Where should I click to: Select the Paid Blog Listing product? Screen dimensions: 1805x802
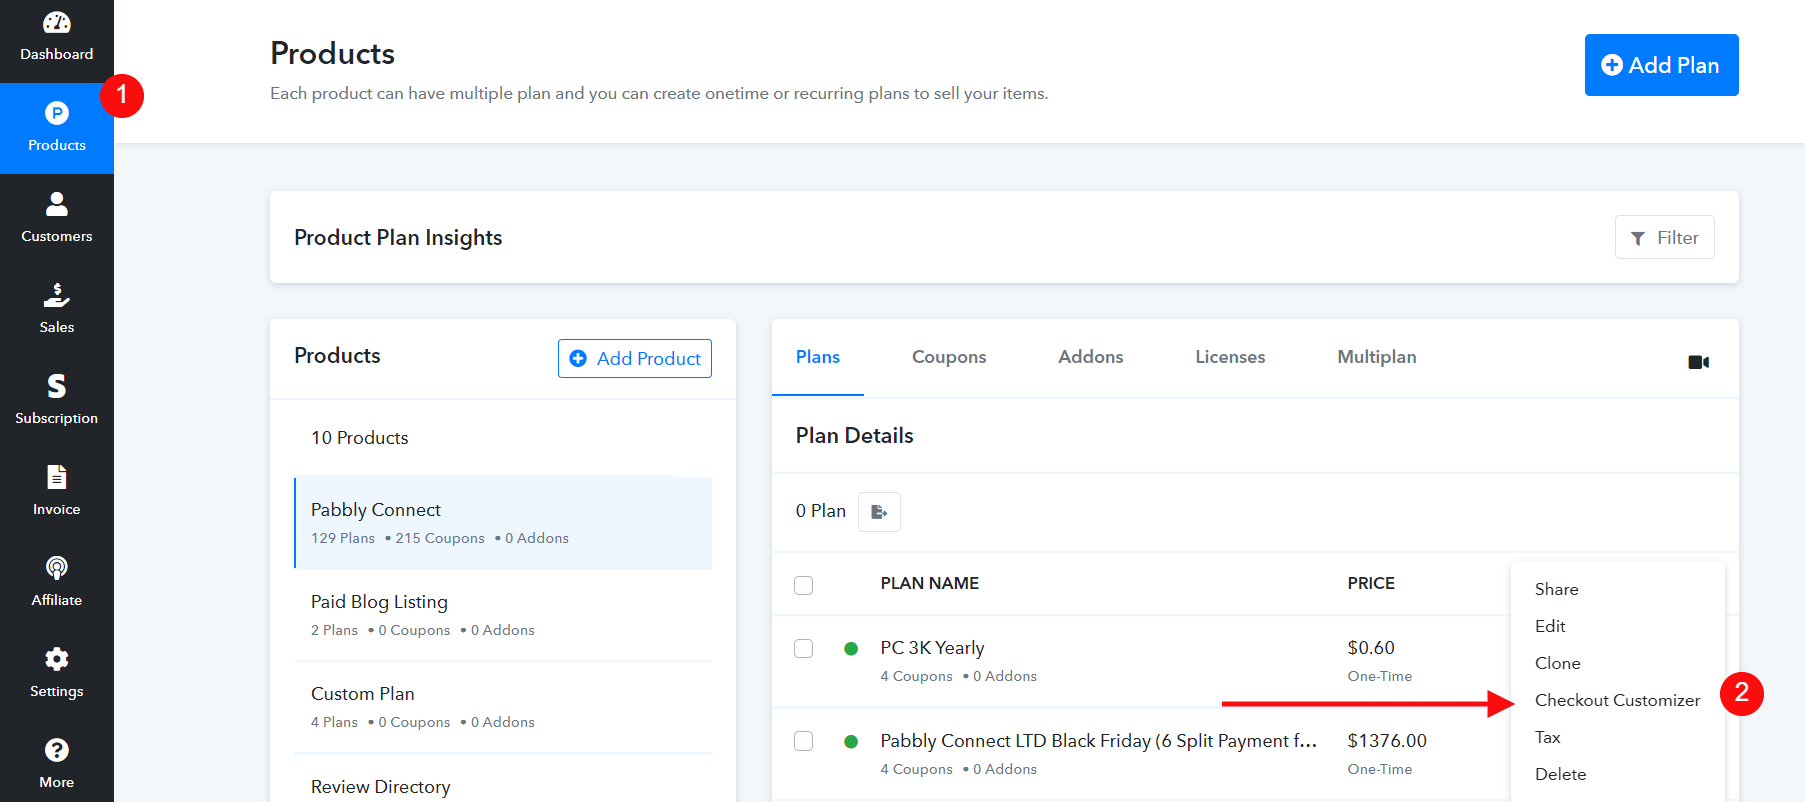[503, 615]
